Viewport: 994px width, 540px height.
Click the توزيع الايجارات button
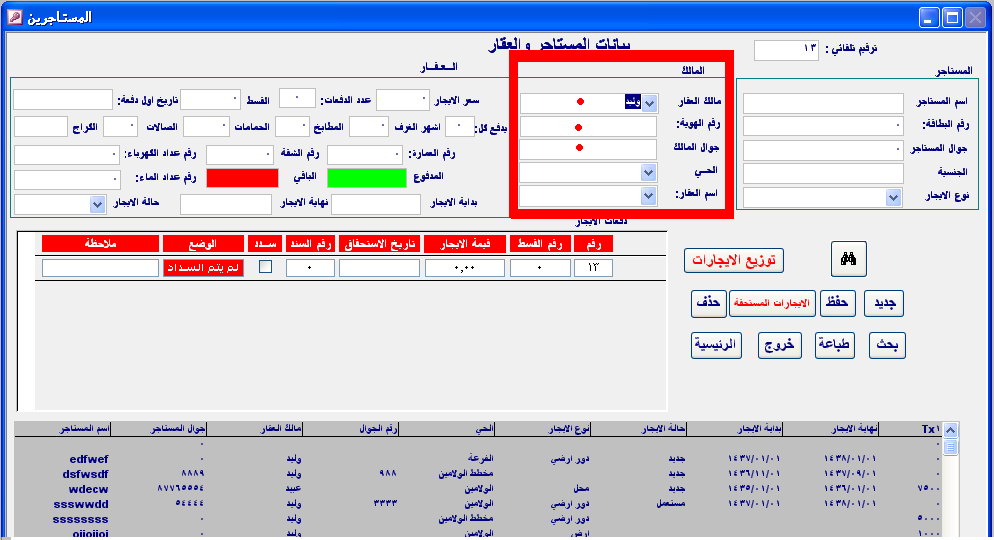click(x=733, y=260)
